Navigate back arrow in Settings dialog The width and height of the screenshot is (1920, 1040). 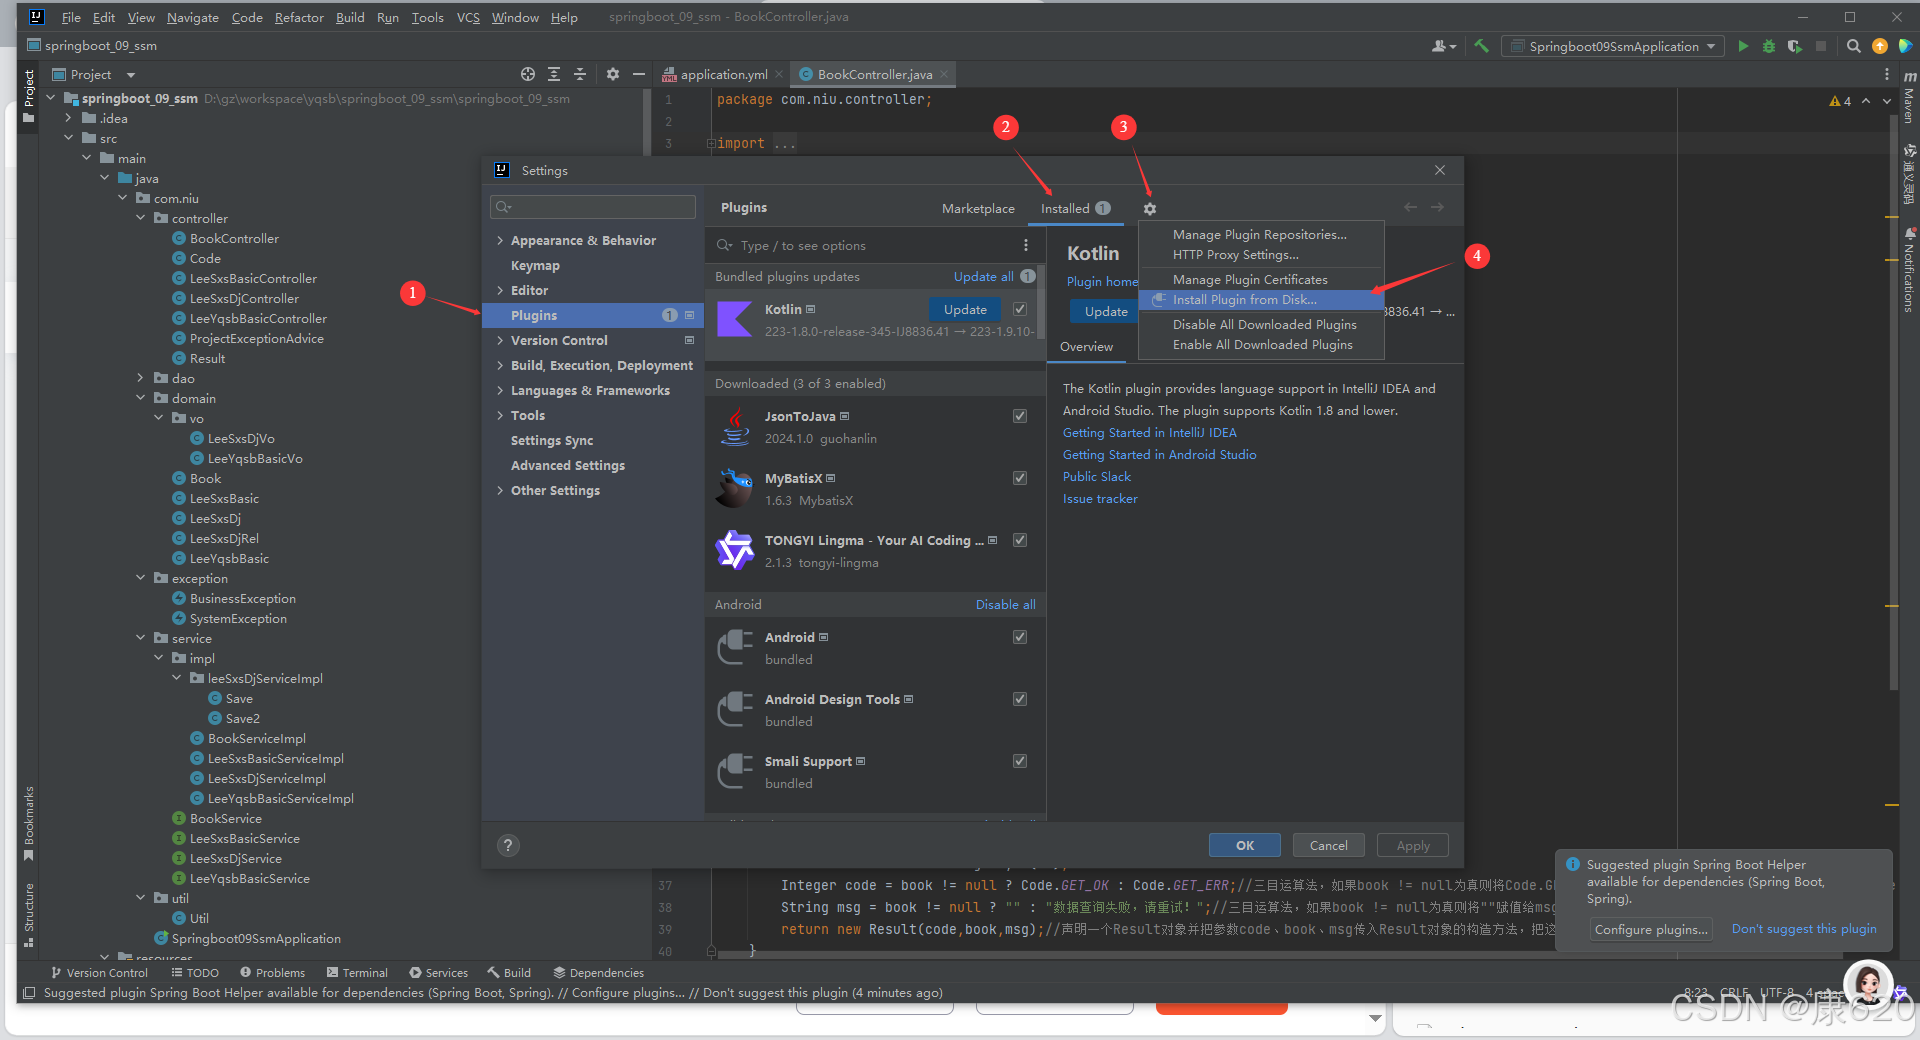(1410, 207)
